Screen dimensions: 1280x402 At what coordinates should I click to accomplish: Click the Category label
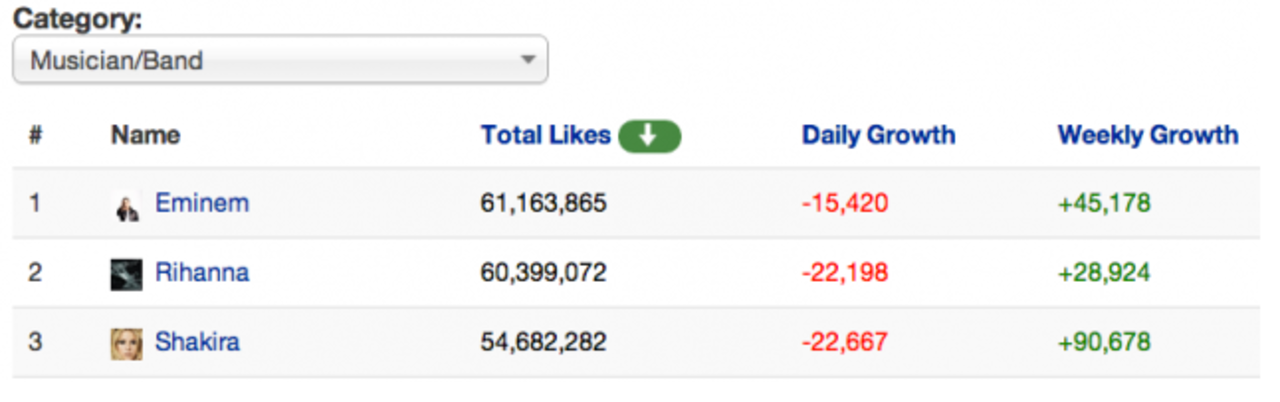coord(78,18)
